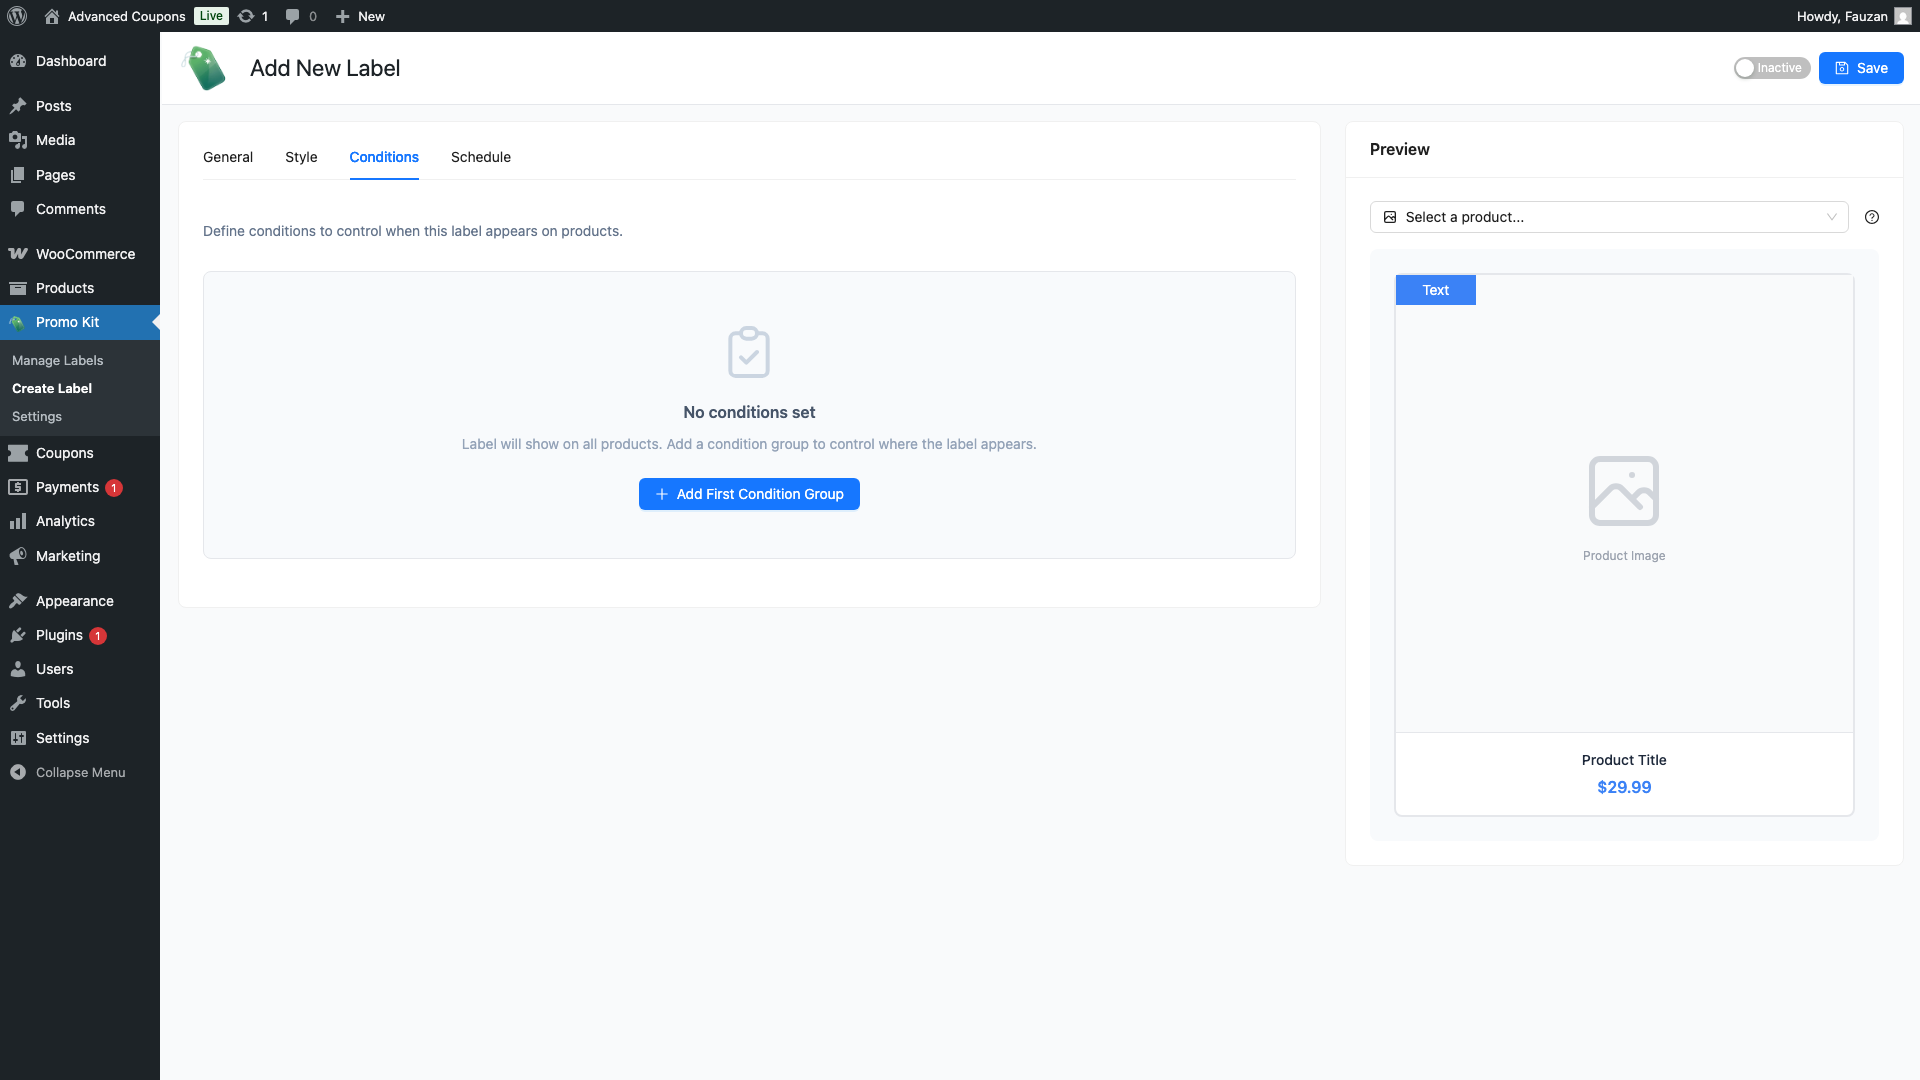
Task: Expand the WooCommerce sidebar menu
Action: point(85,254)
